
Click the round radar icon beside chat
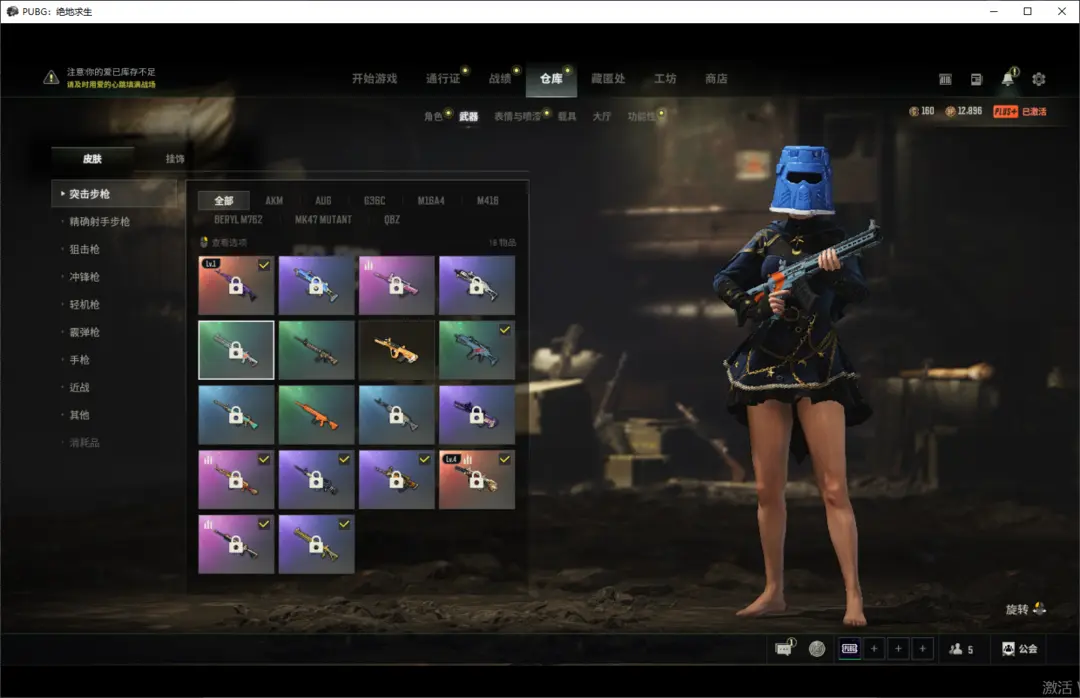tap(817, 648)
